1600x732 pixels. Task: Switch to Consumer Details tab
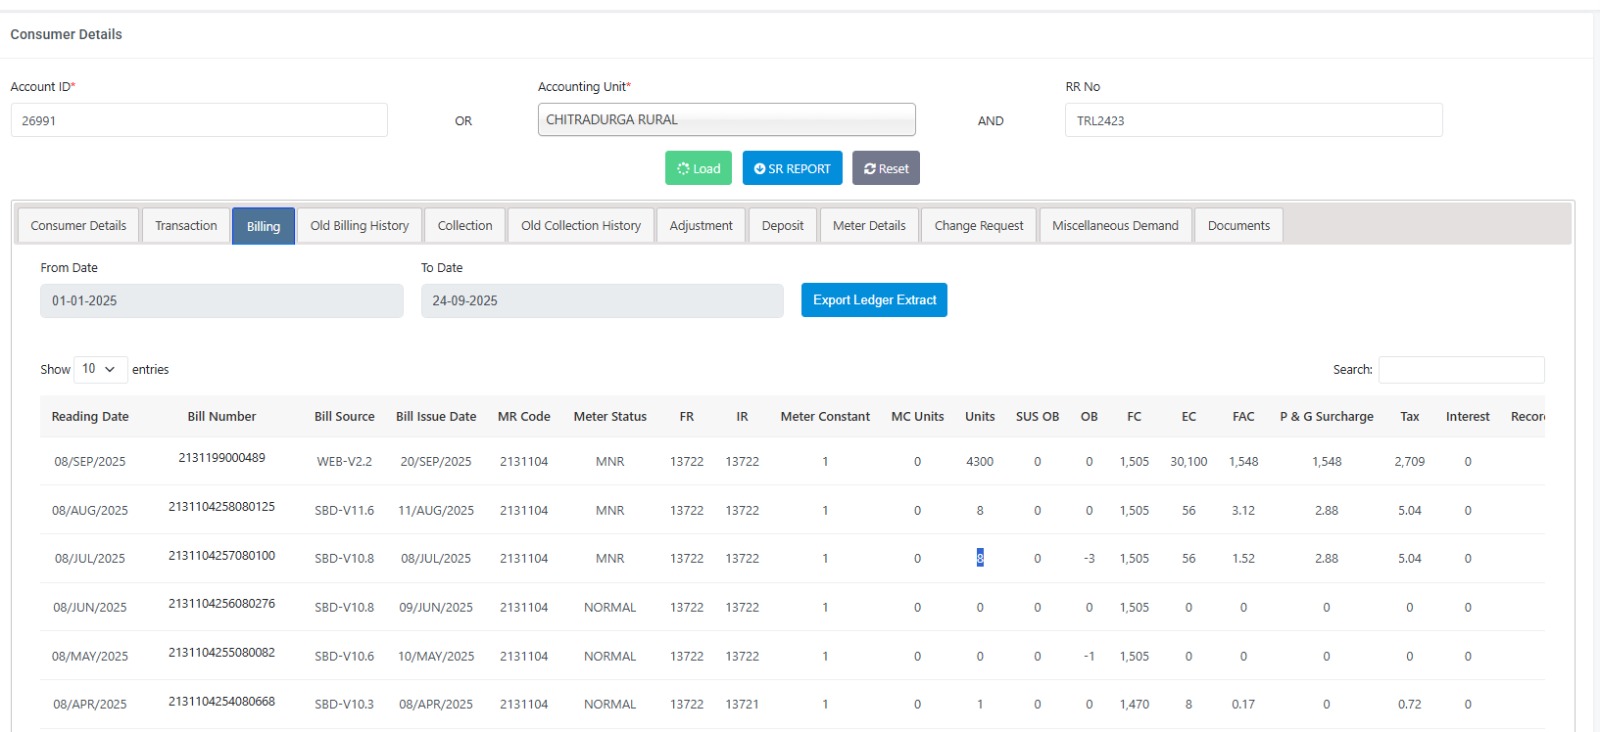click(x=78, y=226)
